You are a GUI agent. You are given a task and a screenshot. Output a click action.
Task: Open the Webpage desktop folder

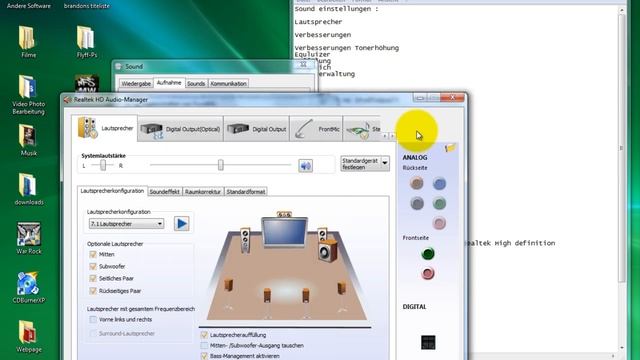click(x=29, y=337)
